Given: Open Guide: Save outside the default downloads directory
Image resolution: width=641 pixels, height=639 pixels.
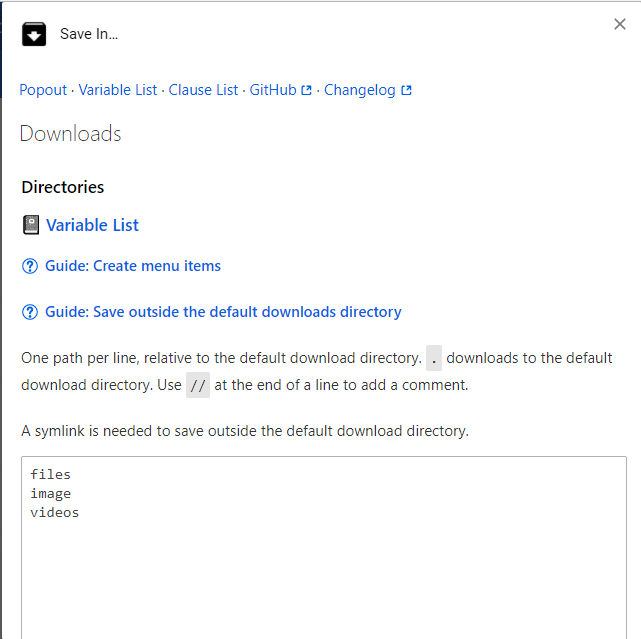Looking at the screenshot, I should (x=223, y=312).
